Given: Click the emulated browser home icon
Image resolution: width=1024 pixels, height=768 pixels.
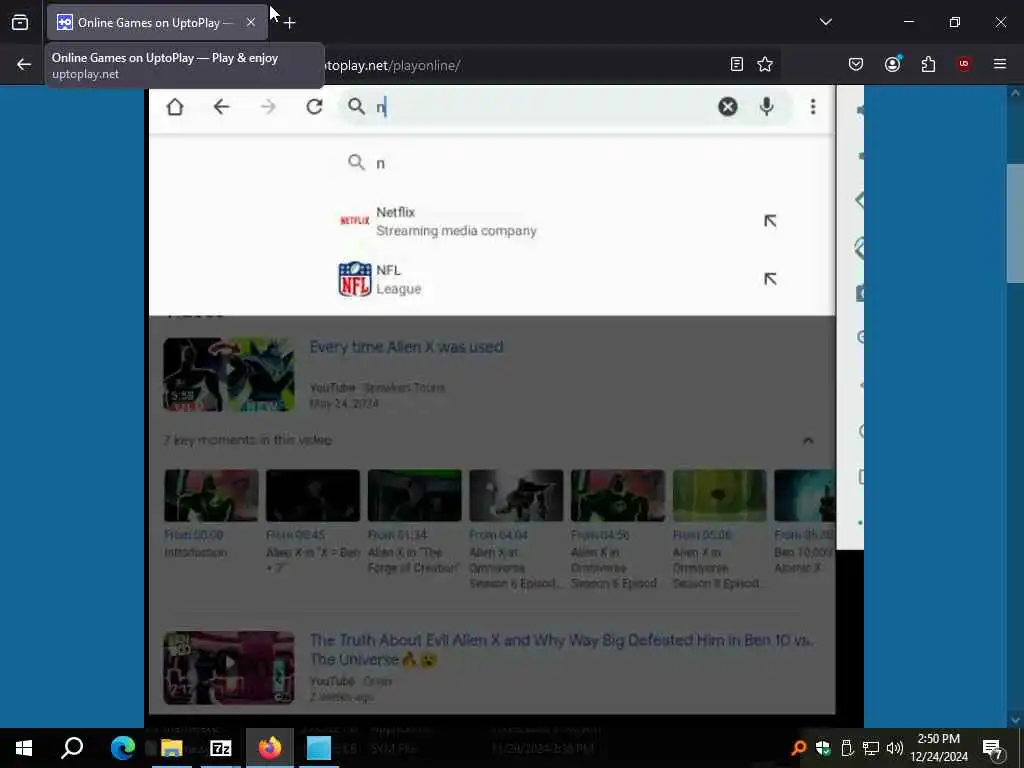Looking at the screenshot, I should click(175, 106).
